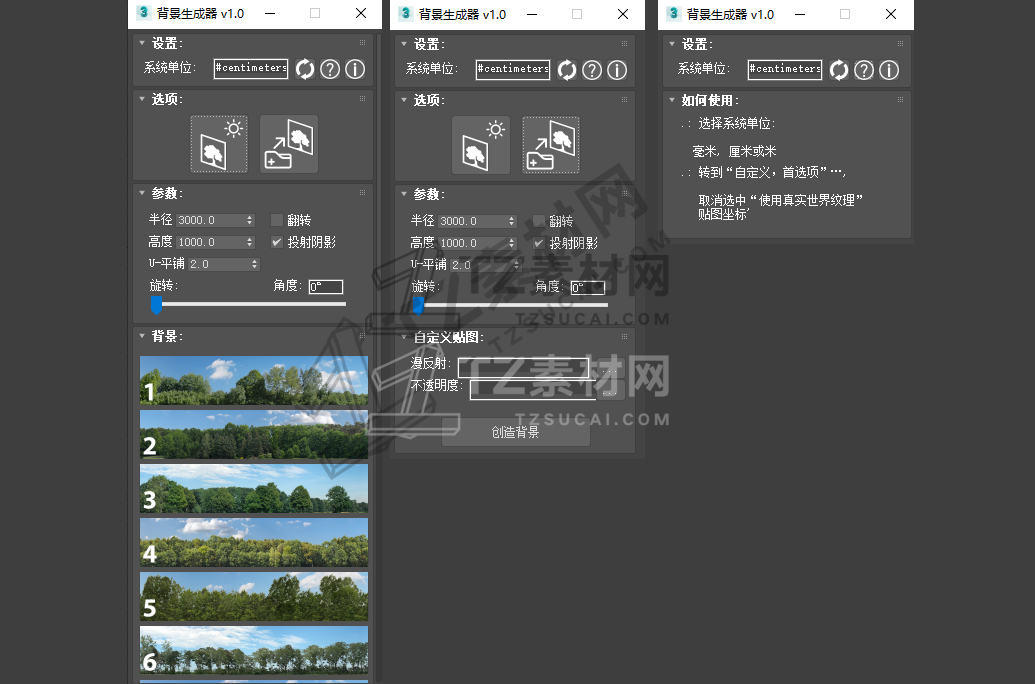Toggle 投射阴影 checkbox in middle window
1035x684 pixels.
(x=539, y=244)
